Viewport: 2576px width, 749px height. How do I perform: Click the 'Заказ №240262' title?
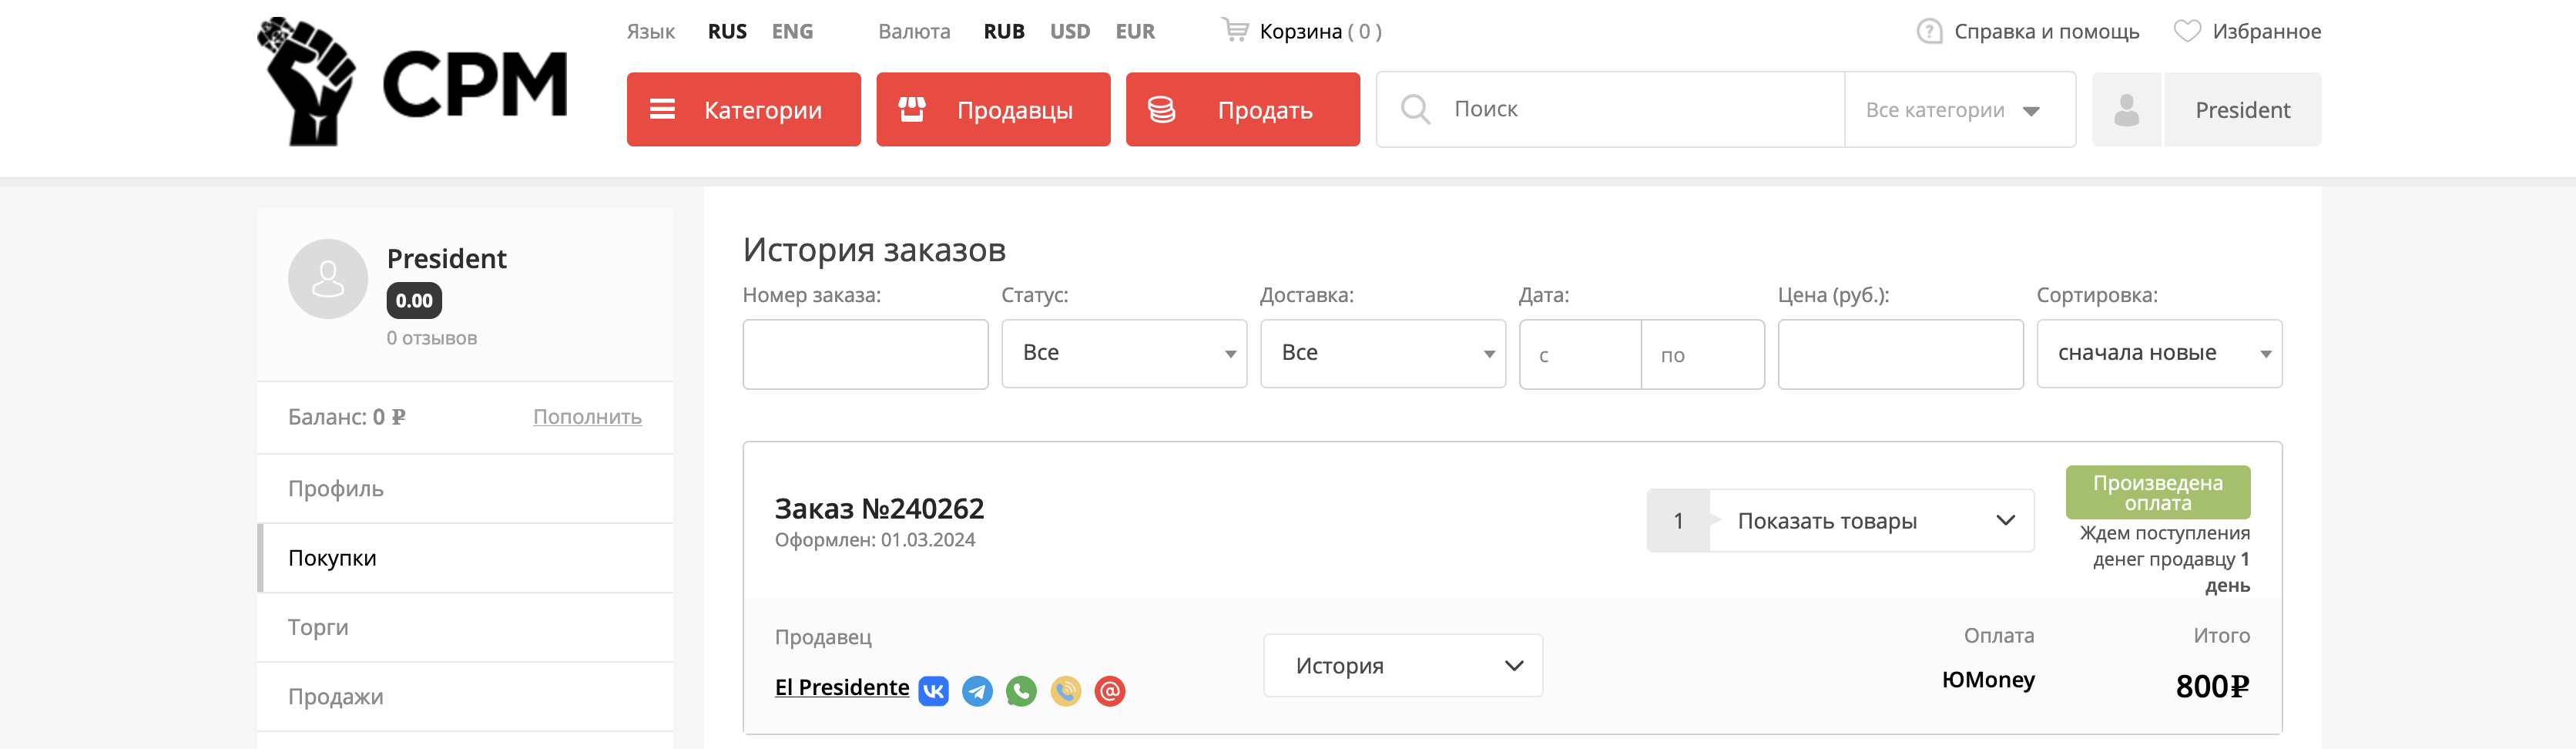click(879, 509)
